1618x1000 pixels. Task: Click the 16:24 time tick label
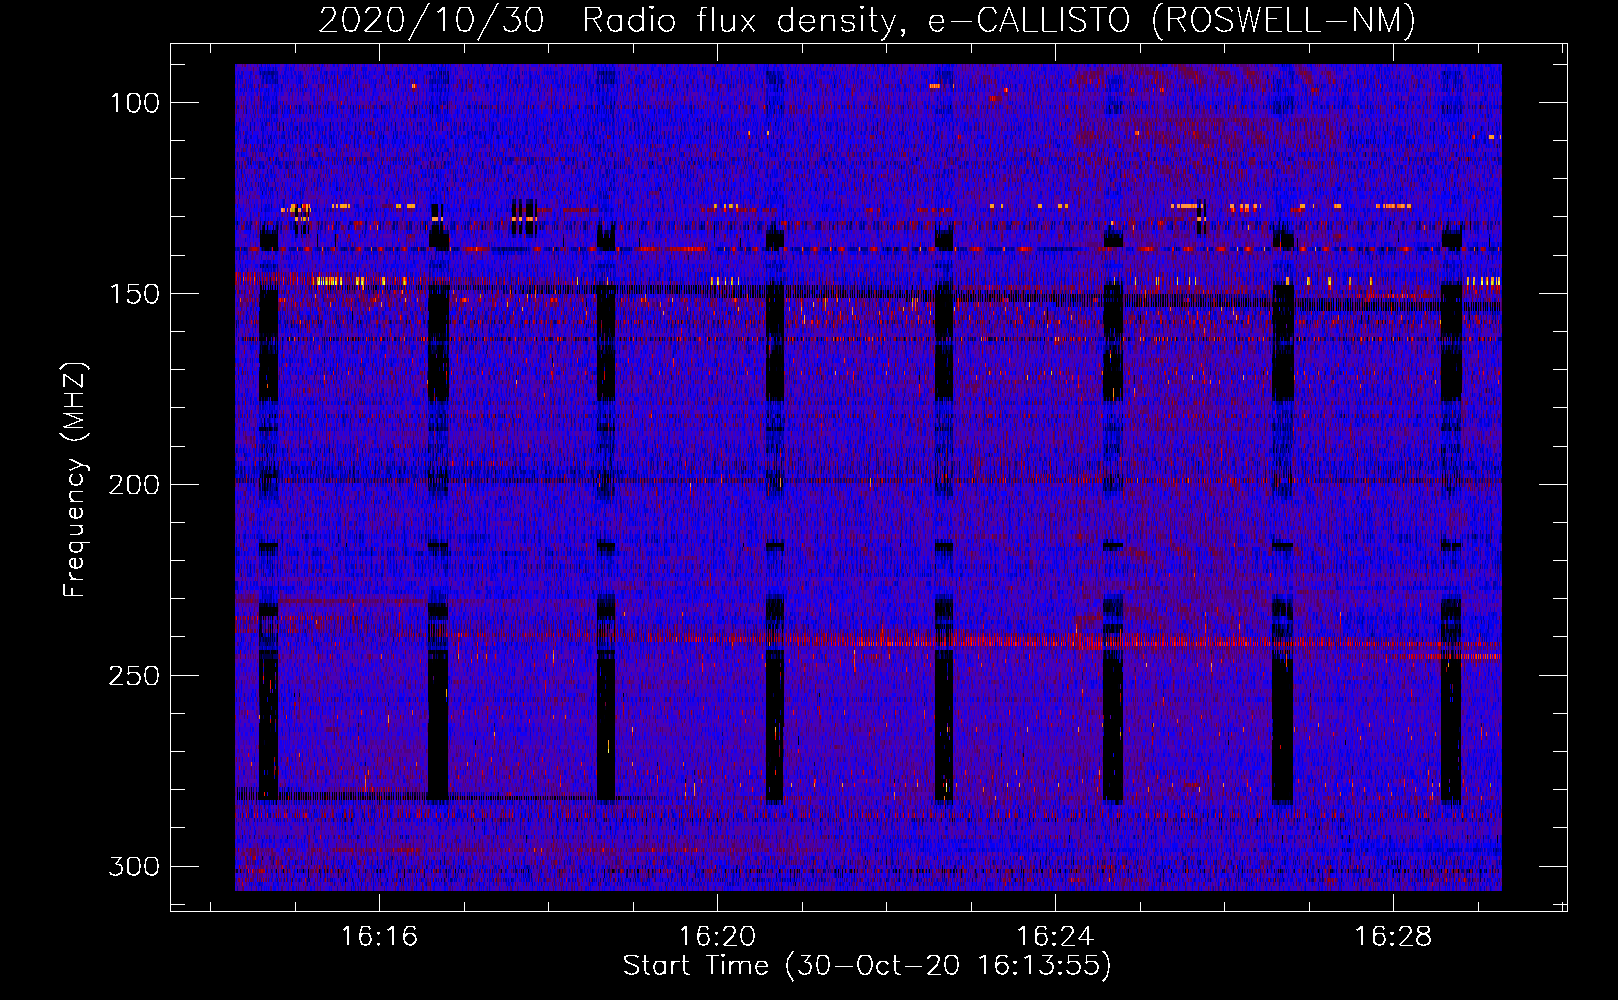(x=1055, y=937)
